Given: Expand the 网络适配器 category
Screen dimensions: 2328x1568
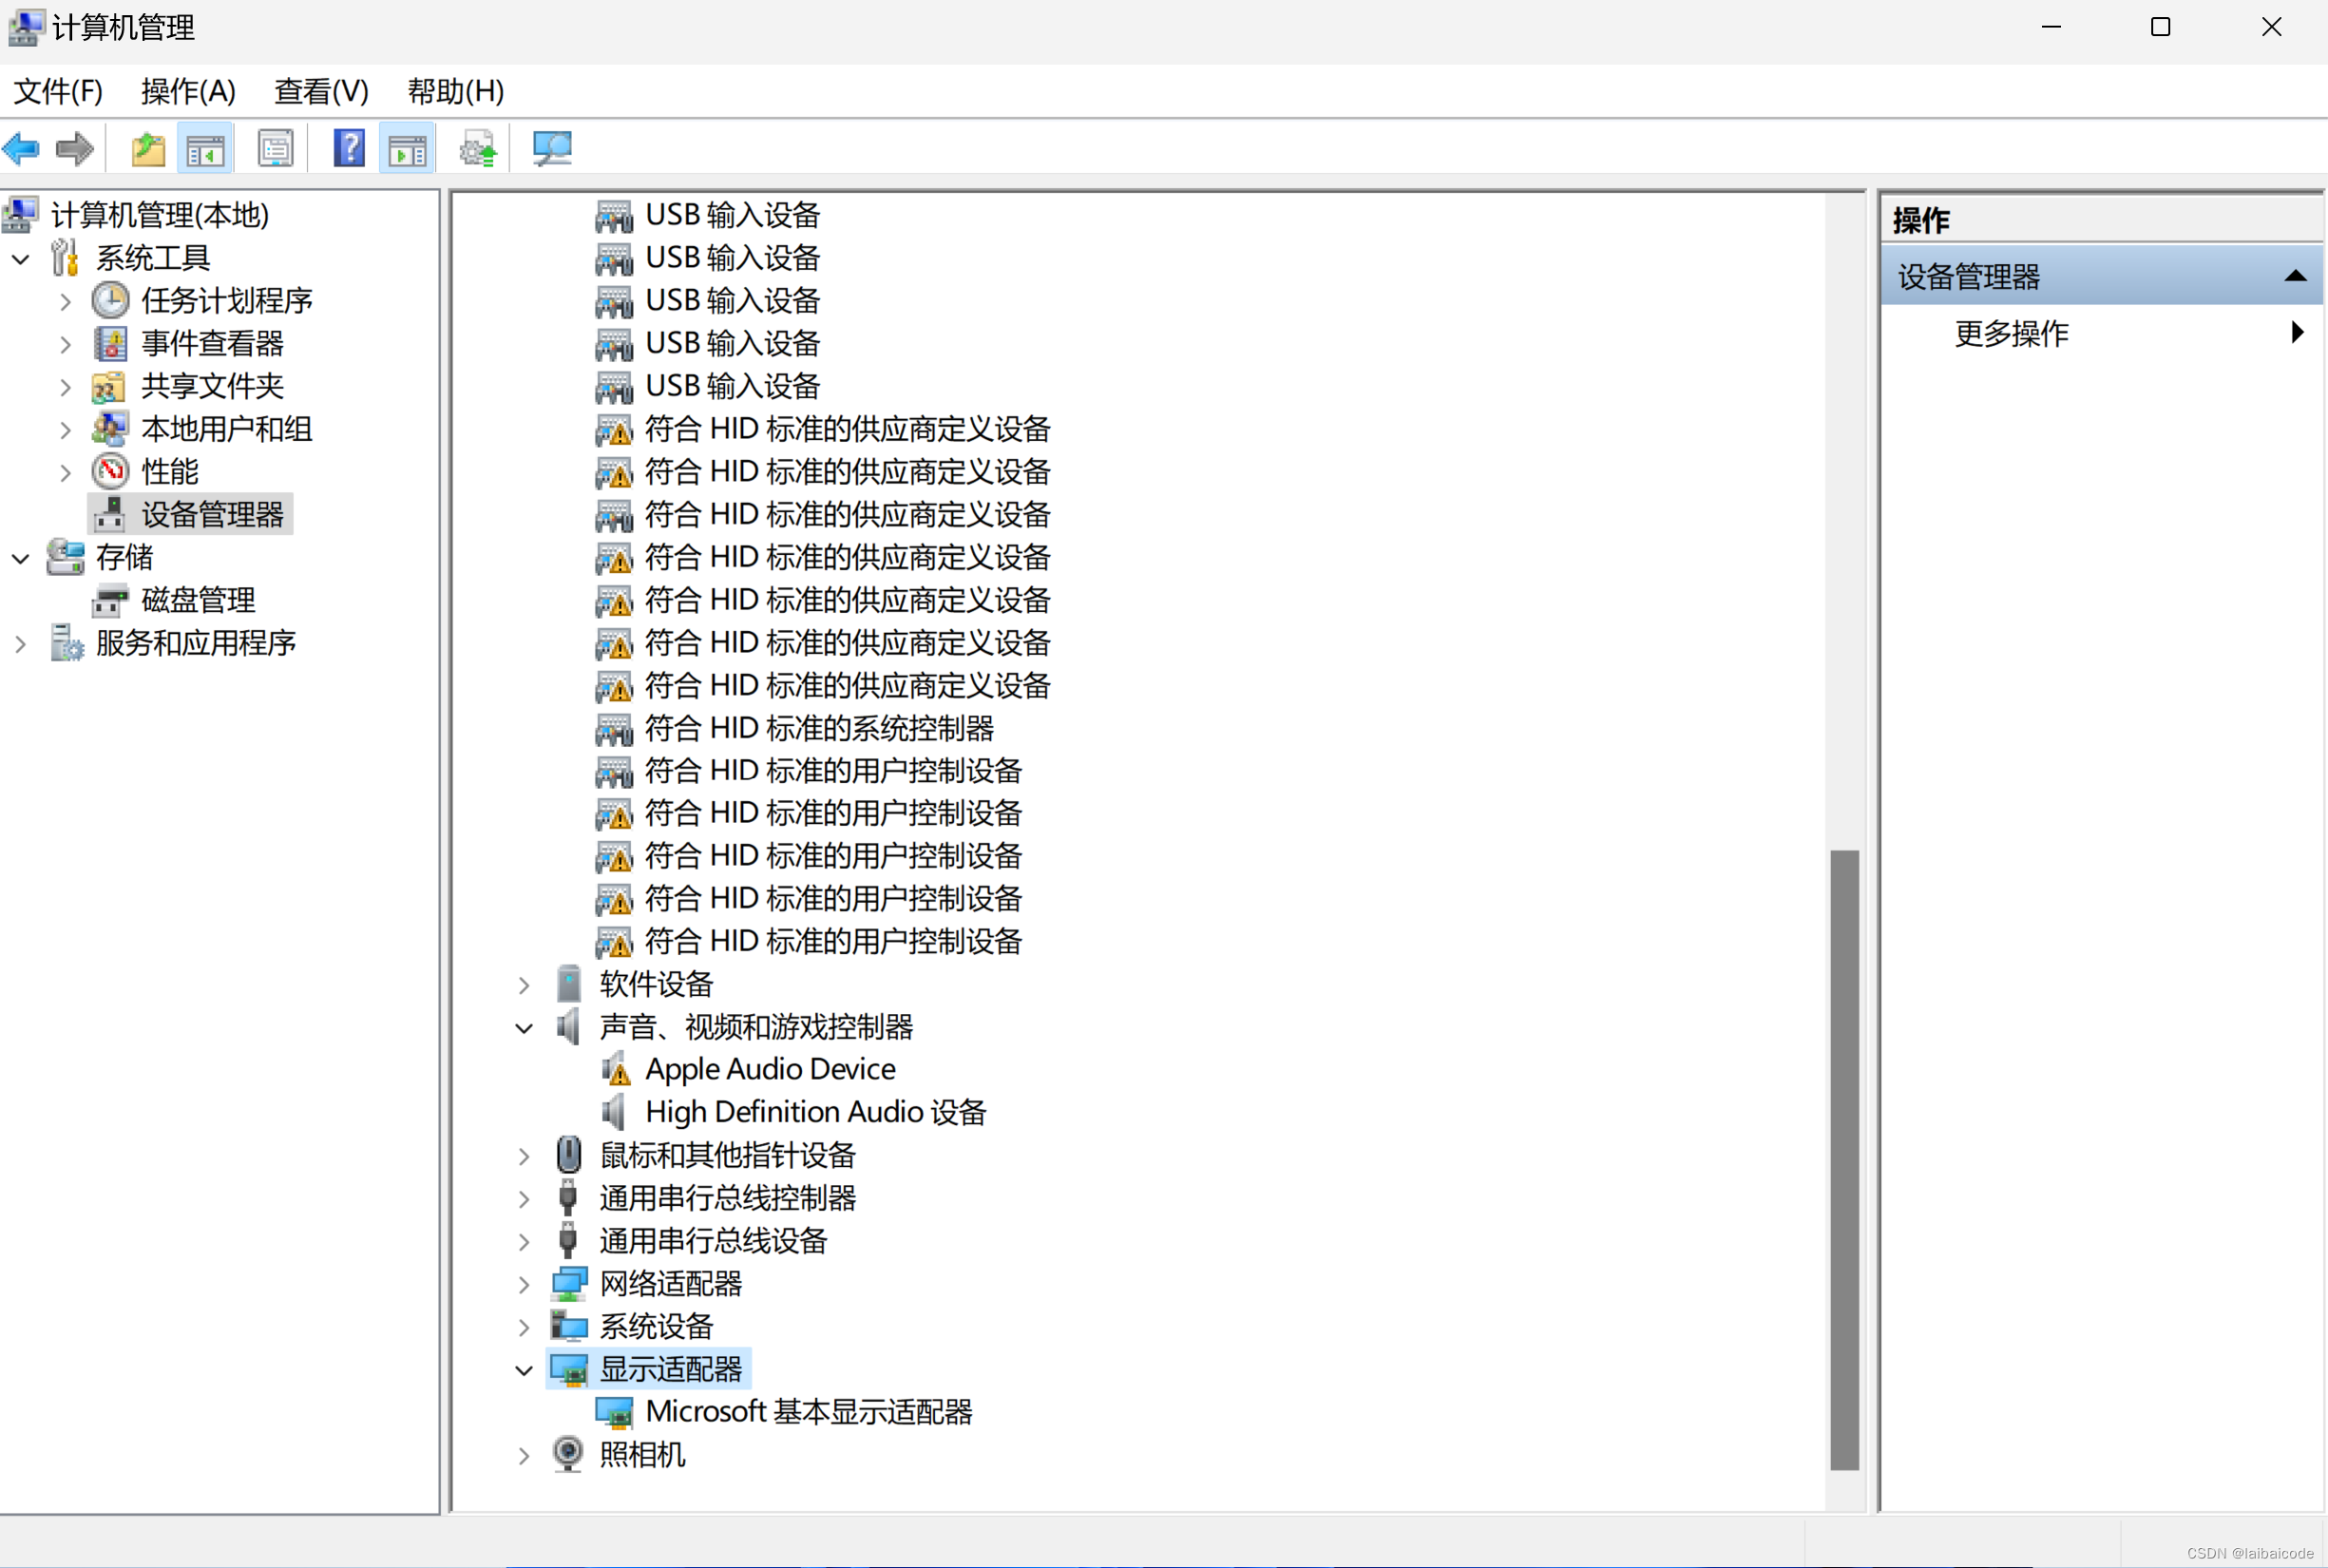Looking at the screenshot, I should point(524,1284).
